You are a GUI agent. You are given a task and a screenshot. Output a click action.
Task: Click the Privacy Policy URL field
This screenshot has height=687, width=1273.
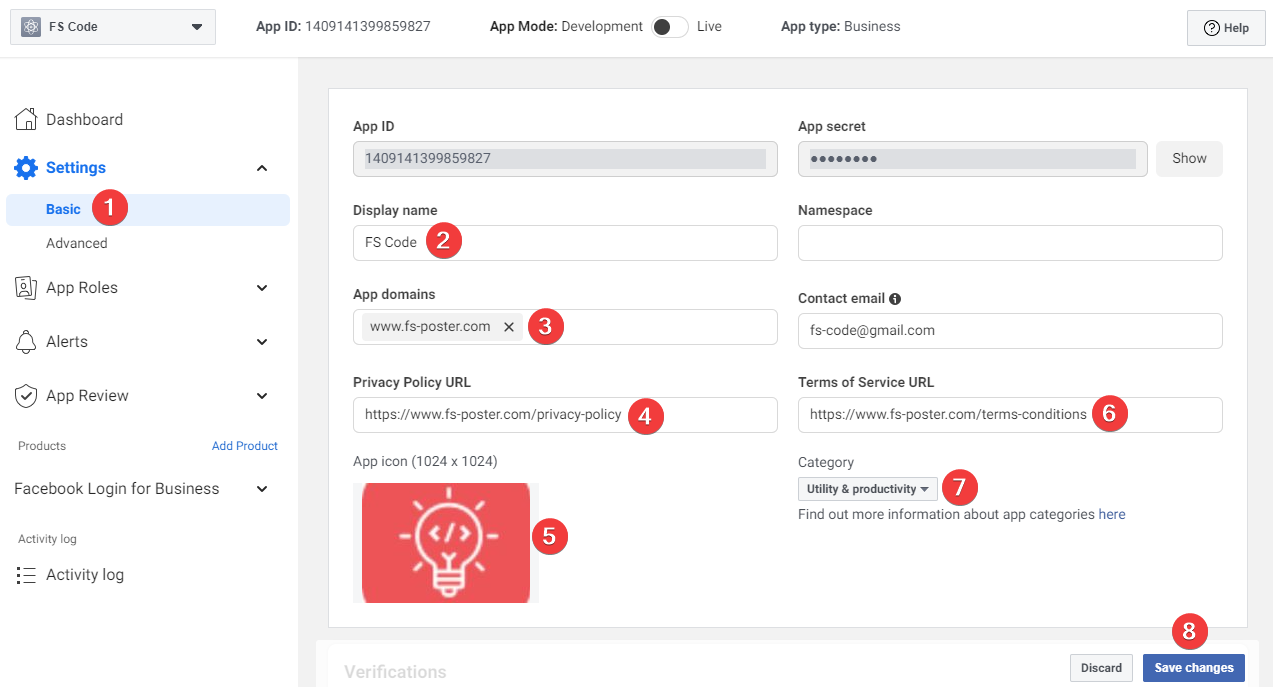tap(565, 415)
